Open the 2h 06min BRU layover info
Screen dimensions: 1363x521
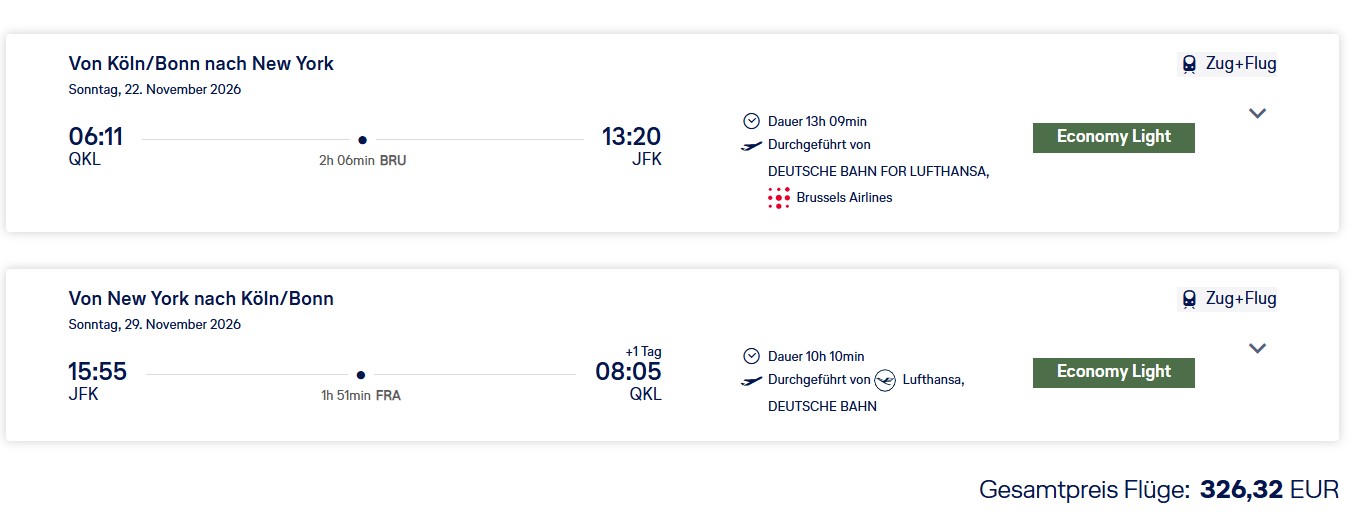click(x=362, y=160)
